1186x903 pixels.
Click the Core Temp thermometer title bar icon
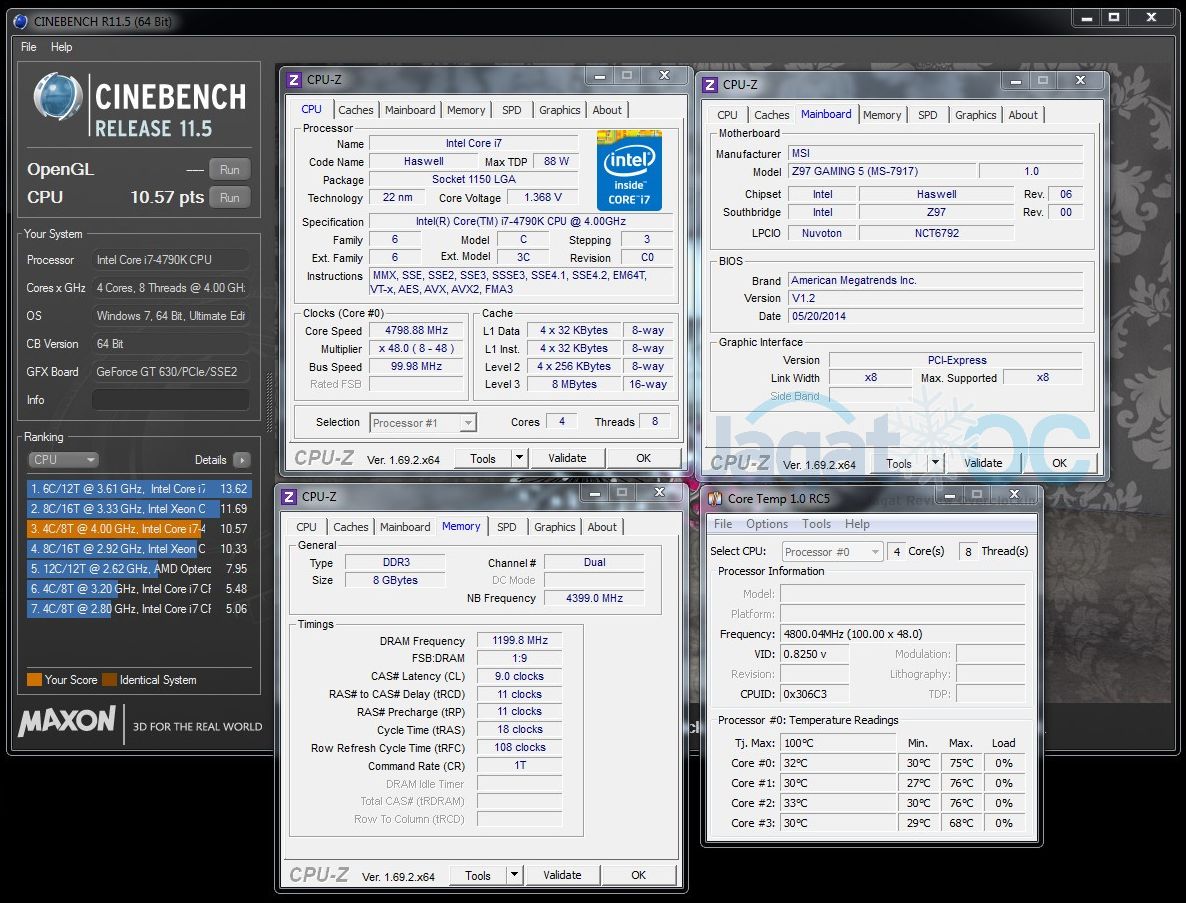(x=716, y=498)
